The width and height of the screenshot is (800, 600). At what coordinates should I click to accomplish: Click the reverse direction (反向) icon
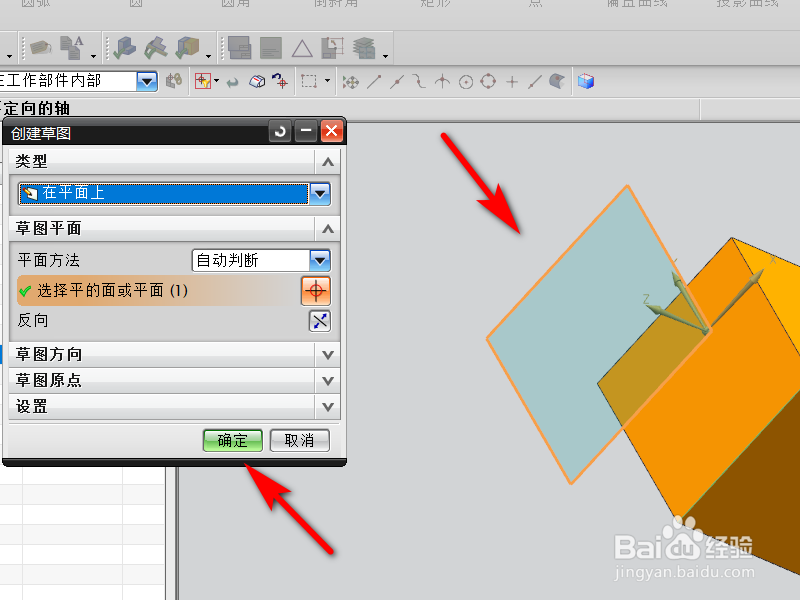point(320,321)
